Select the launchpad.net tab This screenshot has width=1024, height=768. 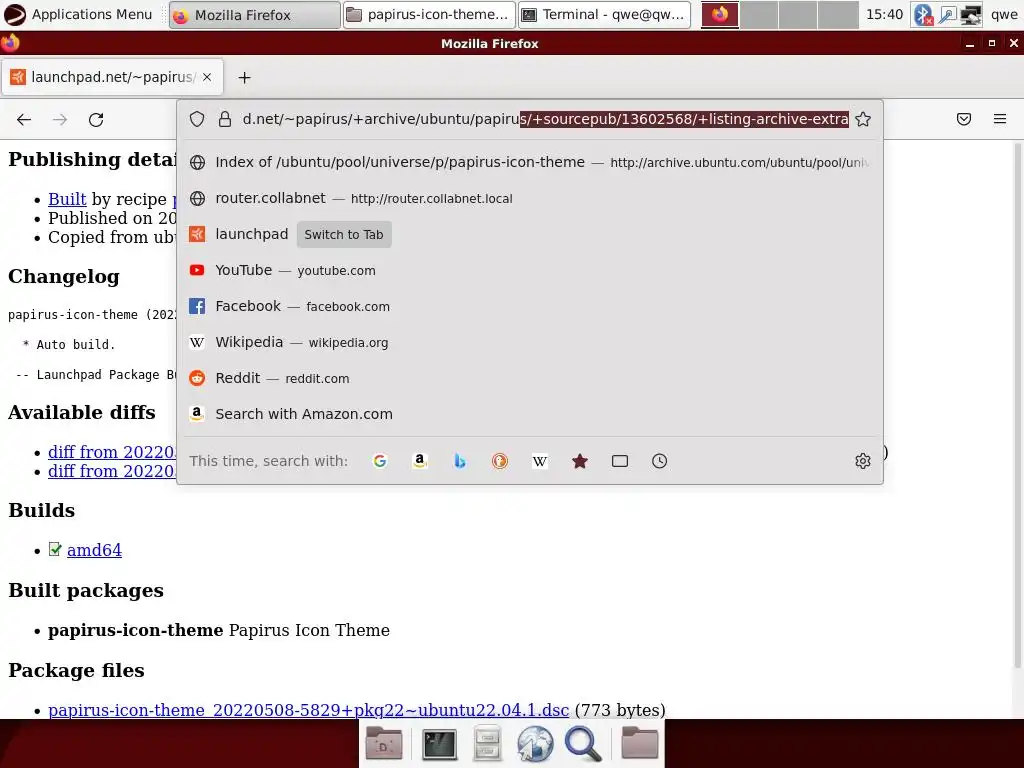[x=112, y=77]
